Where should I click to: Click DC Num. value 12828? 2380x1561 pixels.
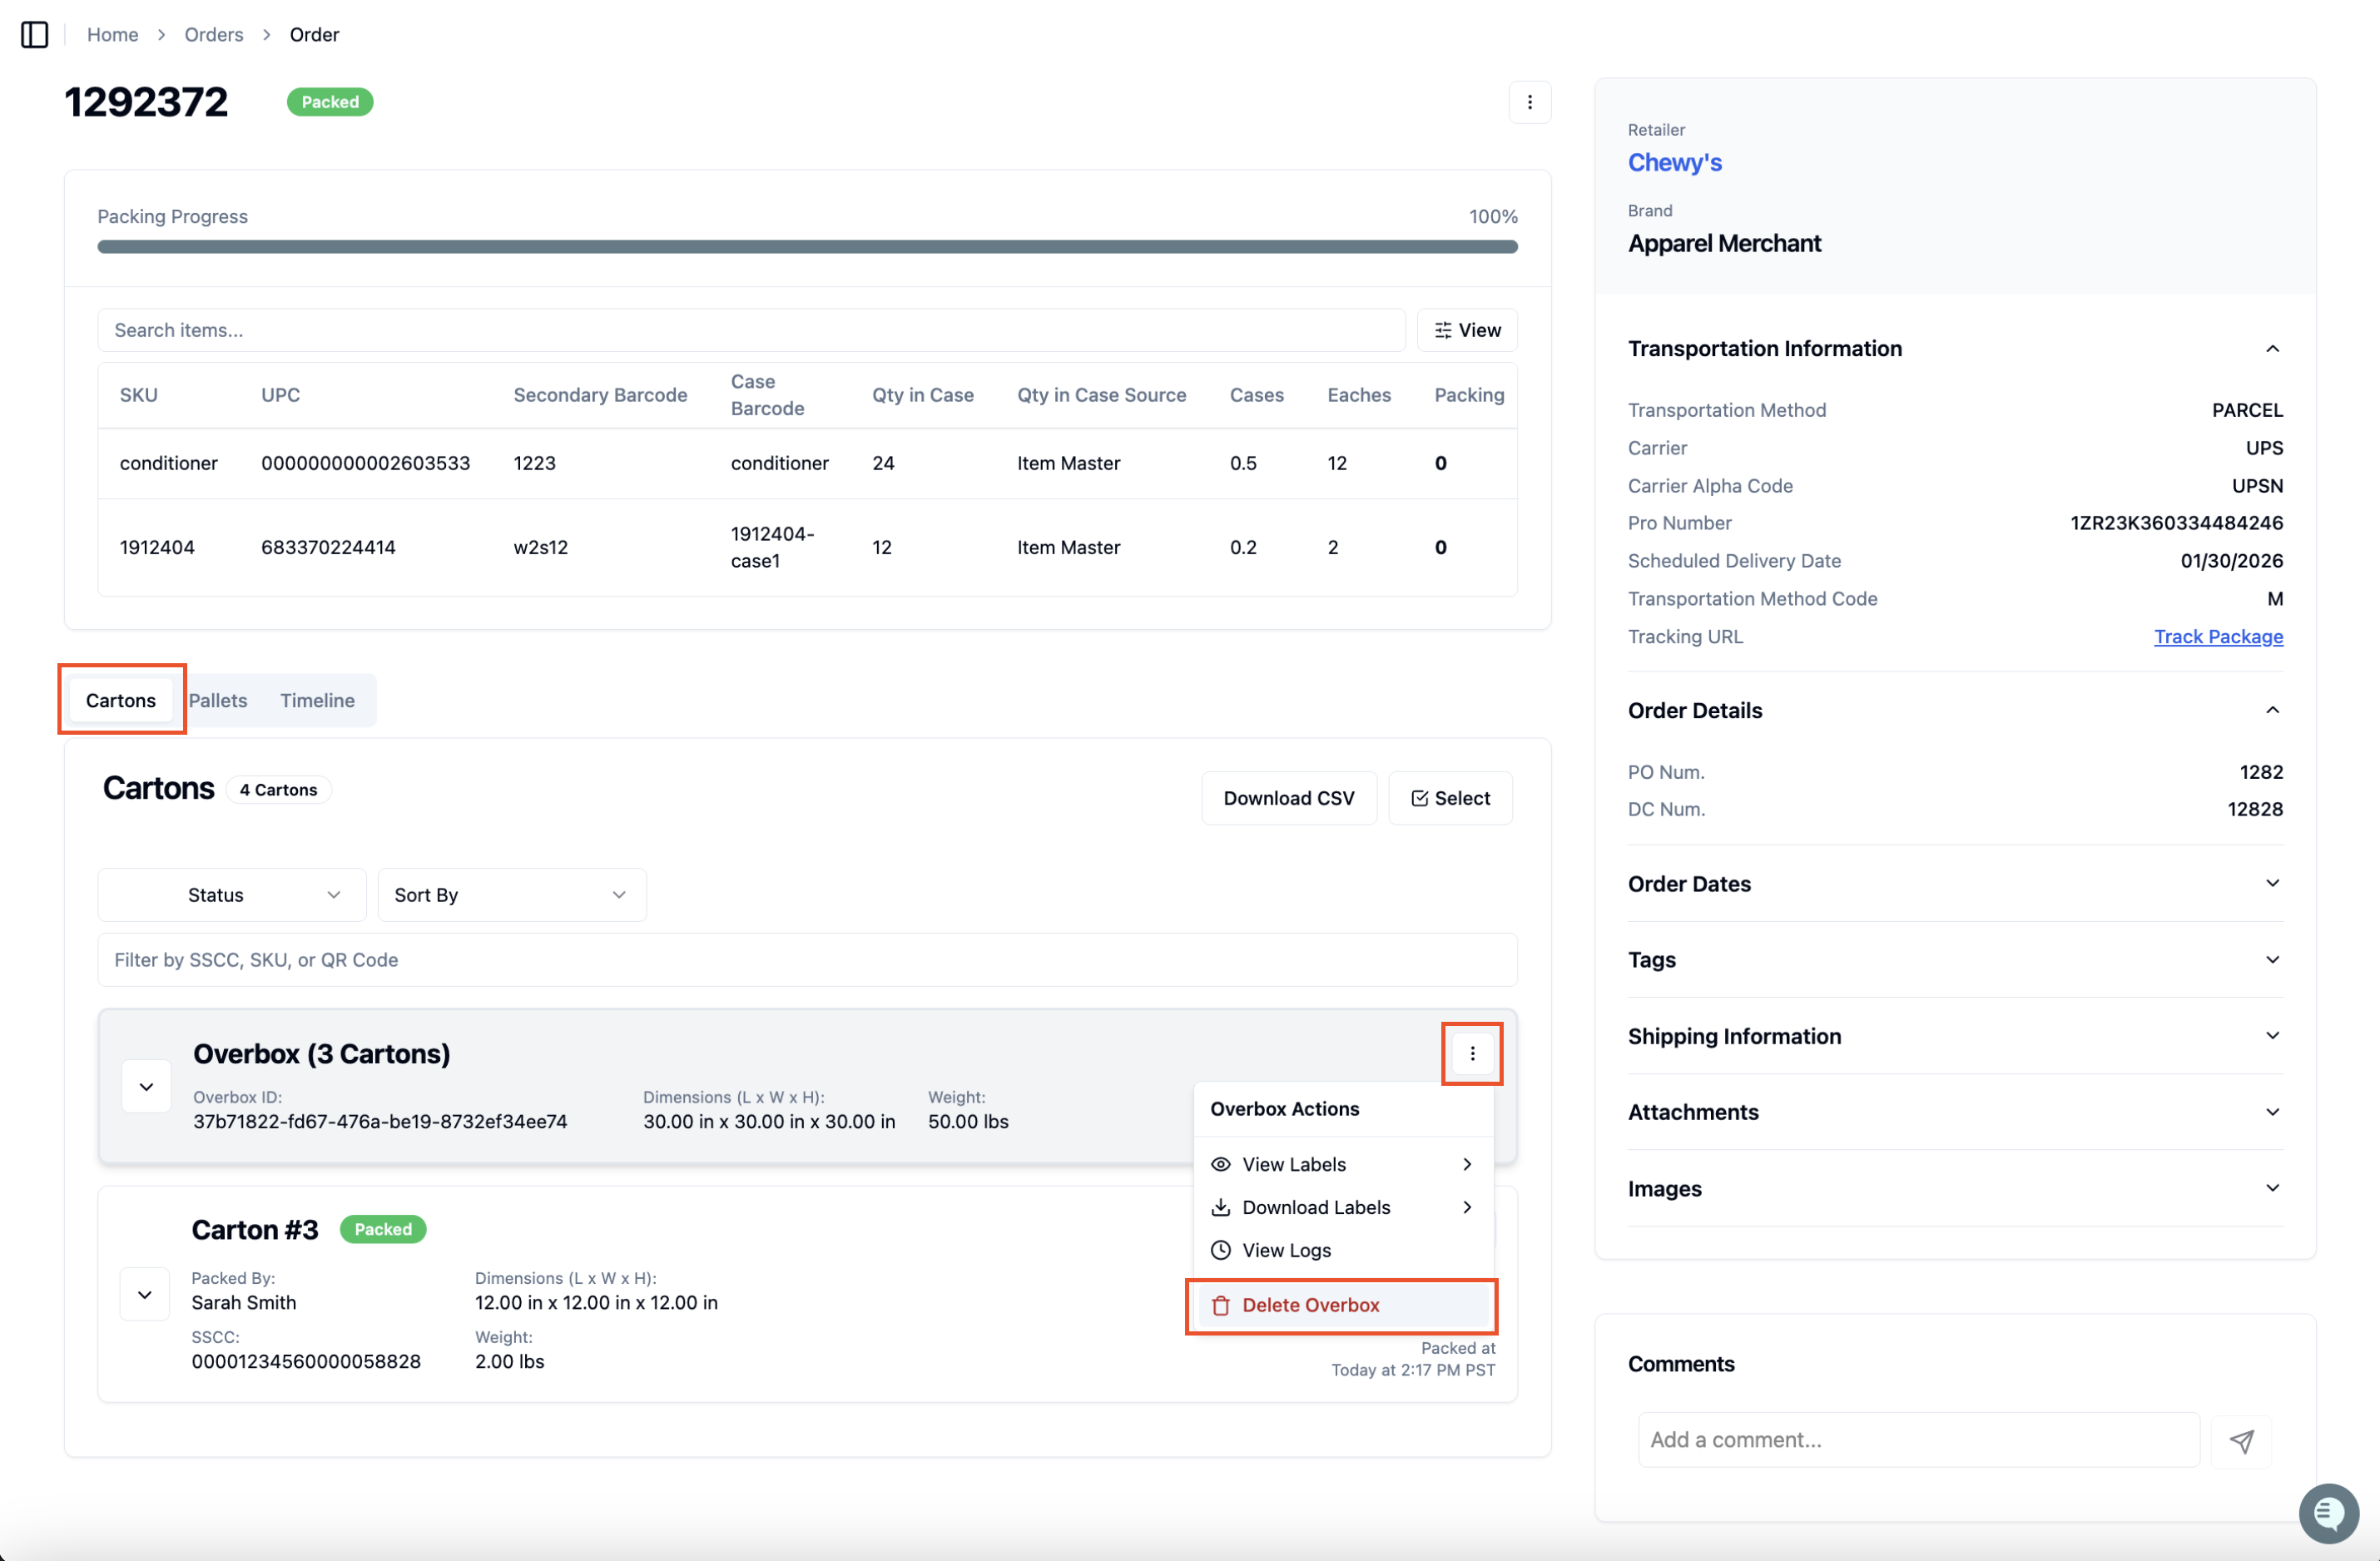[2254, 809]
